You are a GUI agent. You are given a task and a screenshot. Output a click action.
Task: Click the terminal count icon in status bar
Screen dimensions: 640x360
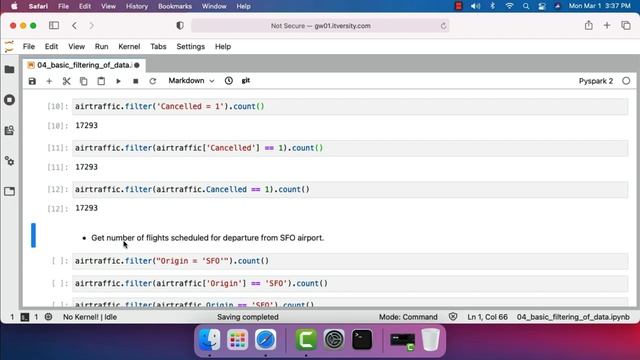pos(25,317)
